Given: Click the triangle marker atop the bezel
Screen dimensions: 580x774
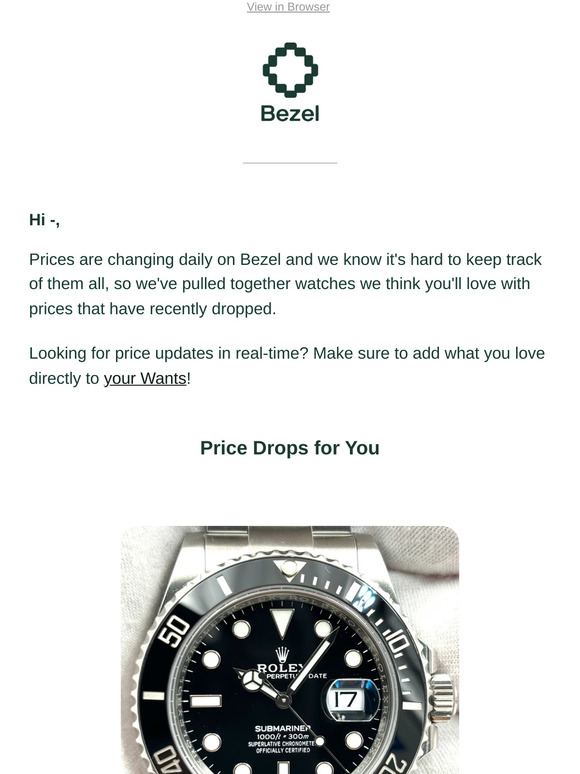Looking at the screenshot, I should tap(289, 568).
